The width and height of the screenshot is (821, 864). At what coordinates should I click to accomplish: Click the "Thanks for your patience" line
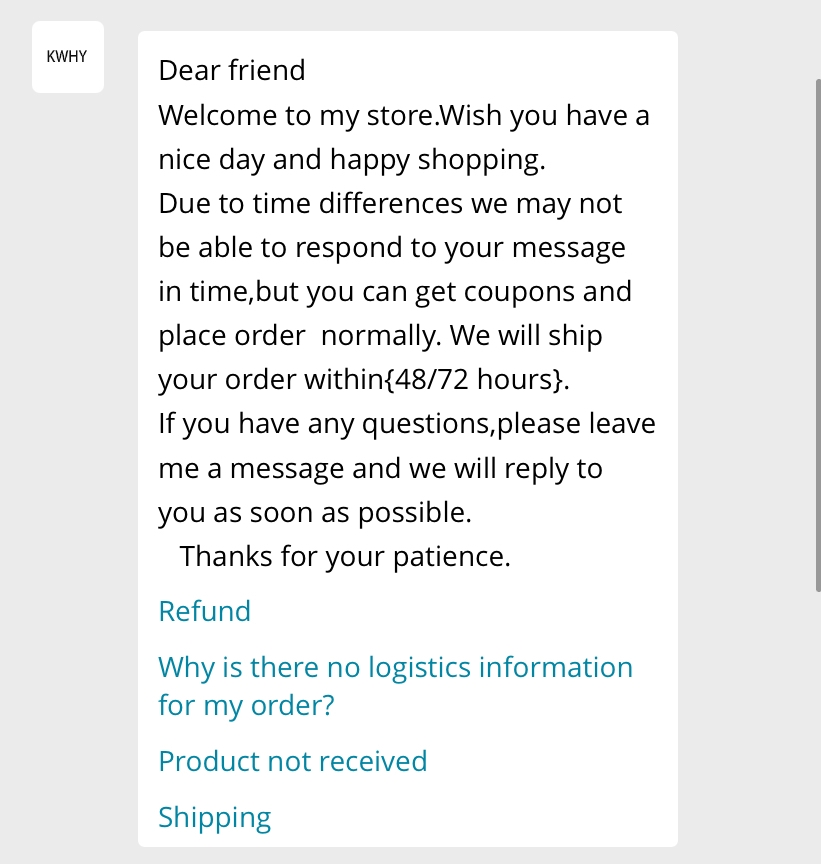tap(345, 556)
